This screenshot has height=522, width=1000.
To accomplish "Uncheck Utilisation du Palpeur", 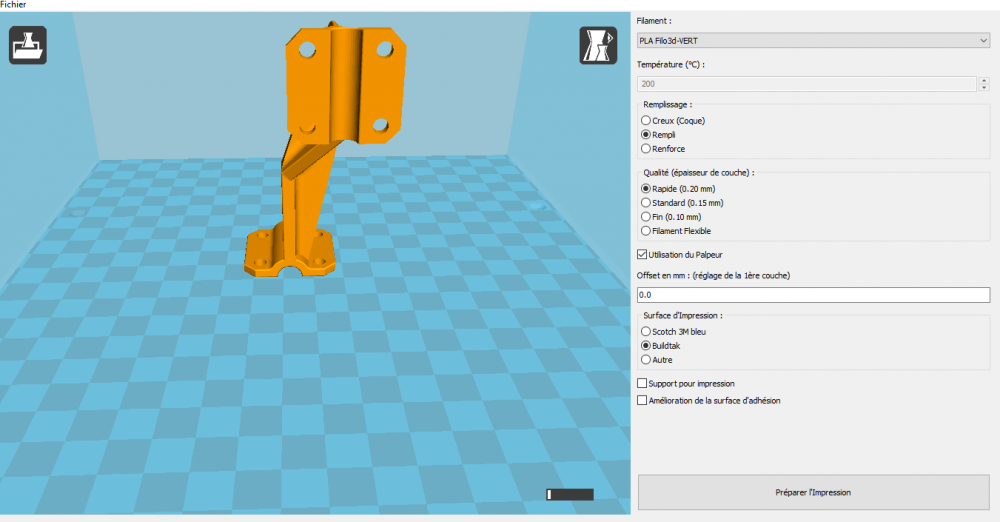I will (642, 255).
